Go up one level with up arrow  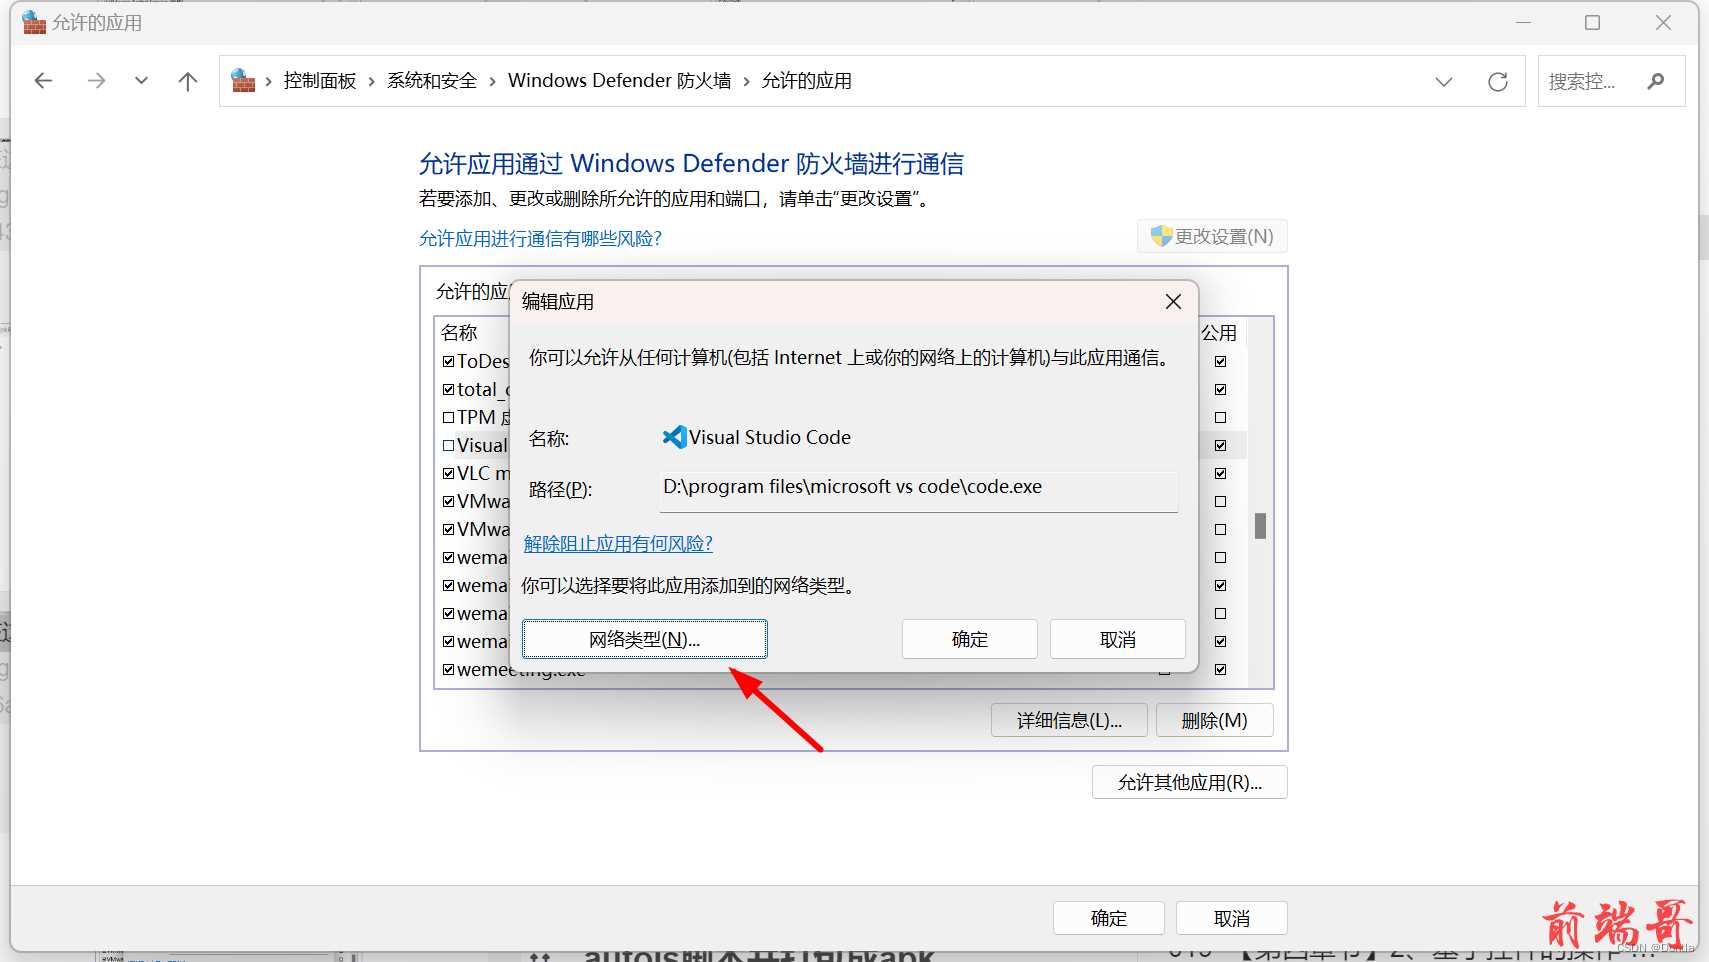click(x=188, y=81)
